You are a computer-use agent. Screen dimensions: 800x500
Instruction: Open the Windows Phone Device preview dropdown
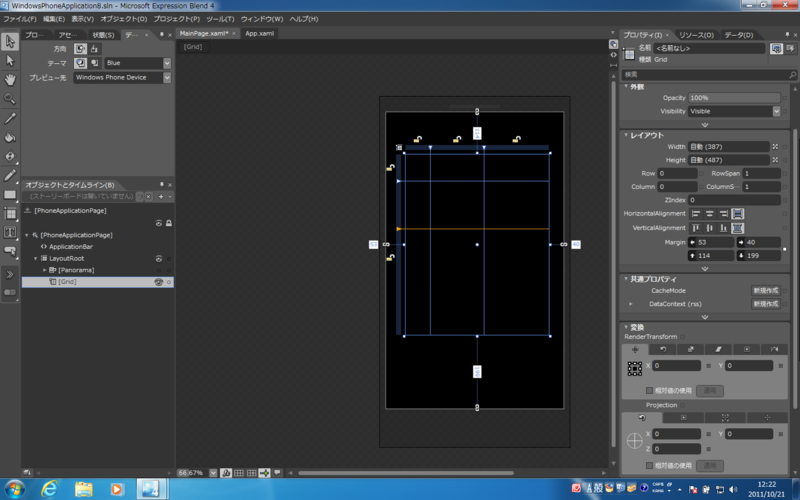(167, 78)
